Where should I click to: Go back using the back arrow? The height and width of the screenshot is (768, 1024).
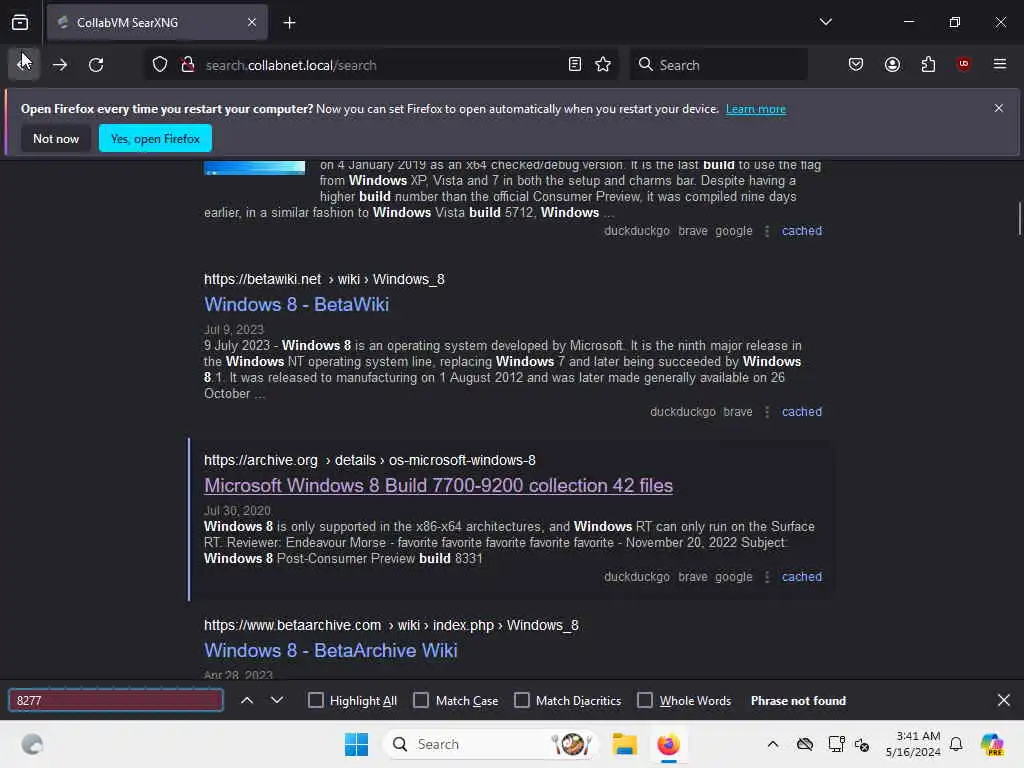click(24, 65)
